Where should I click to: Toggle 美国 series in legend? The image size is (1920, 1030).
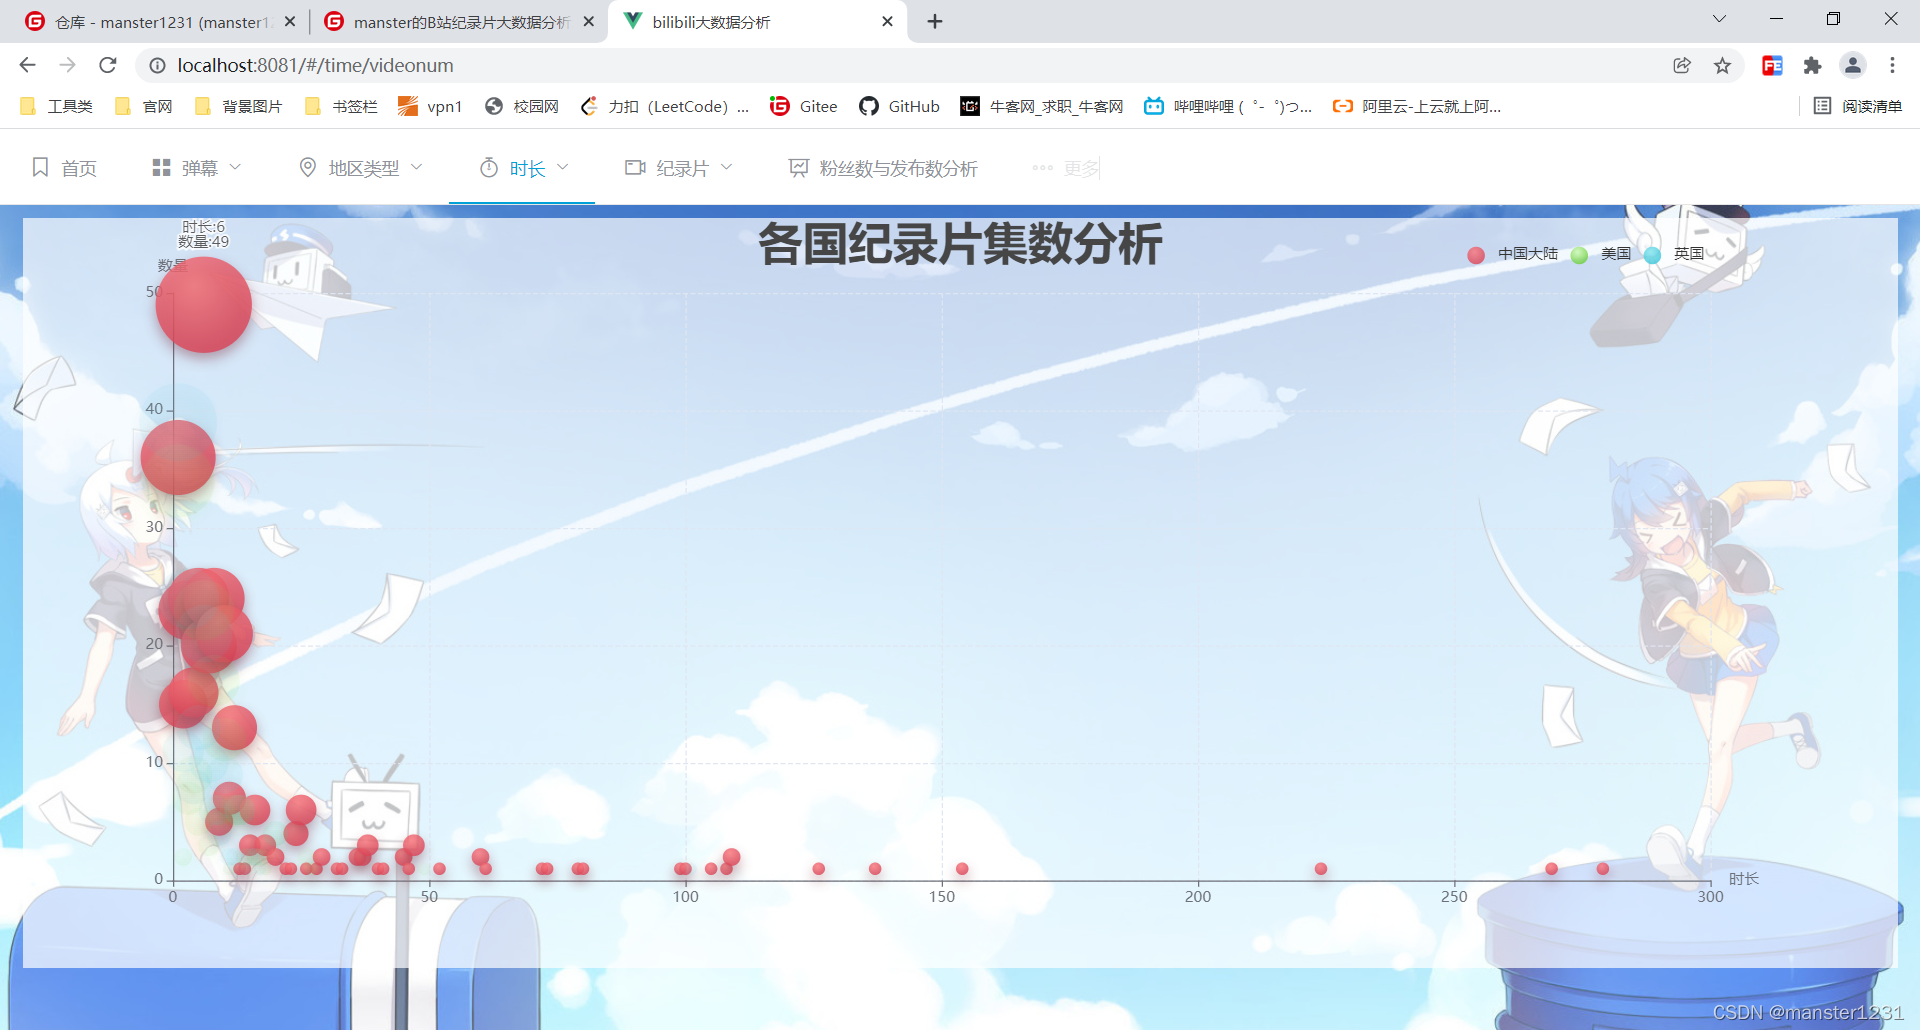[x=1602, y=254]
